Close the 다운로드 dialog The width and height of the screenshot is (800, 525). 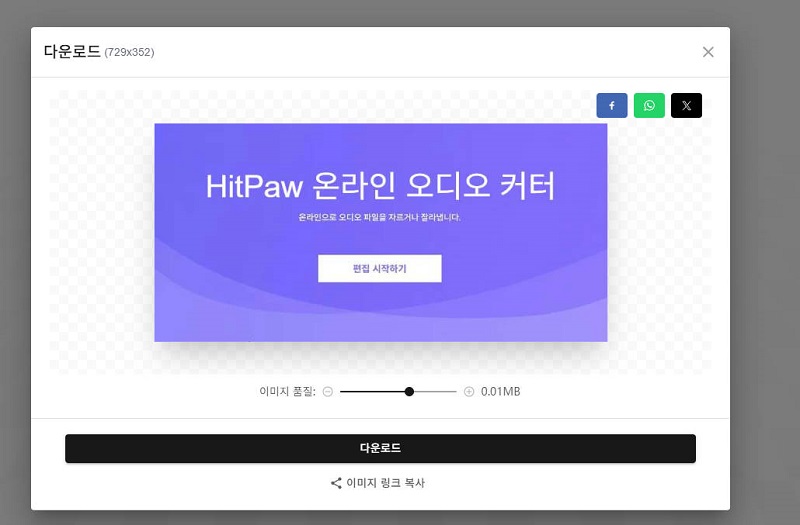(x=708, y=52)
